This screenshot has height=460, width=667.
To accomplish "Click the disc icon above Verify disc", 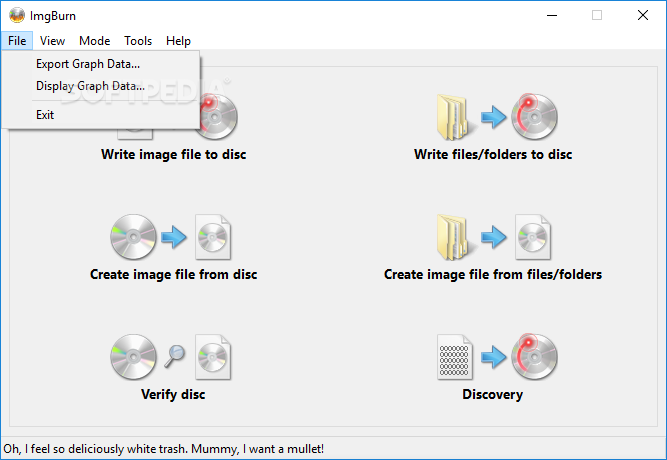I will pos(133,357).
